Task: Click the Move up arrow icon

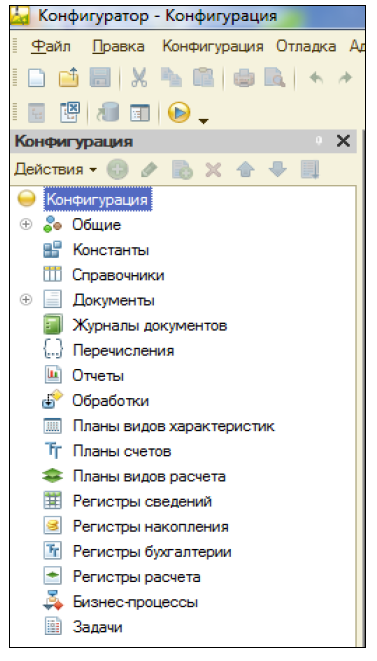Action: (x=245, y=170)
